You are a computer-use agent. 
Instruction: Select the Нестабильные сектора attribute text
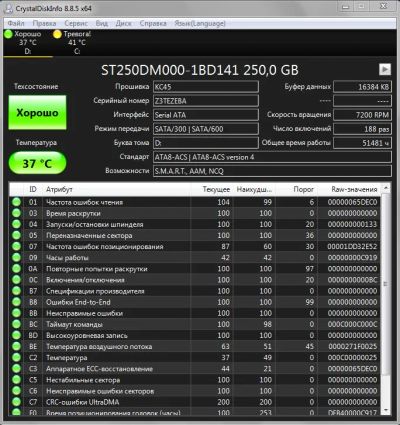tap(83, 380)
